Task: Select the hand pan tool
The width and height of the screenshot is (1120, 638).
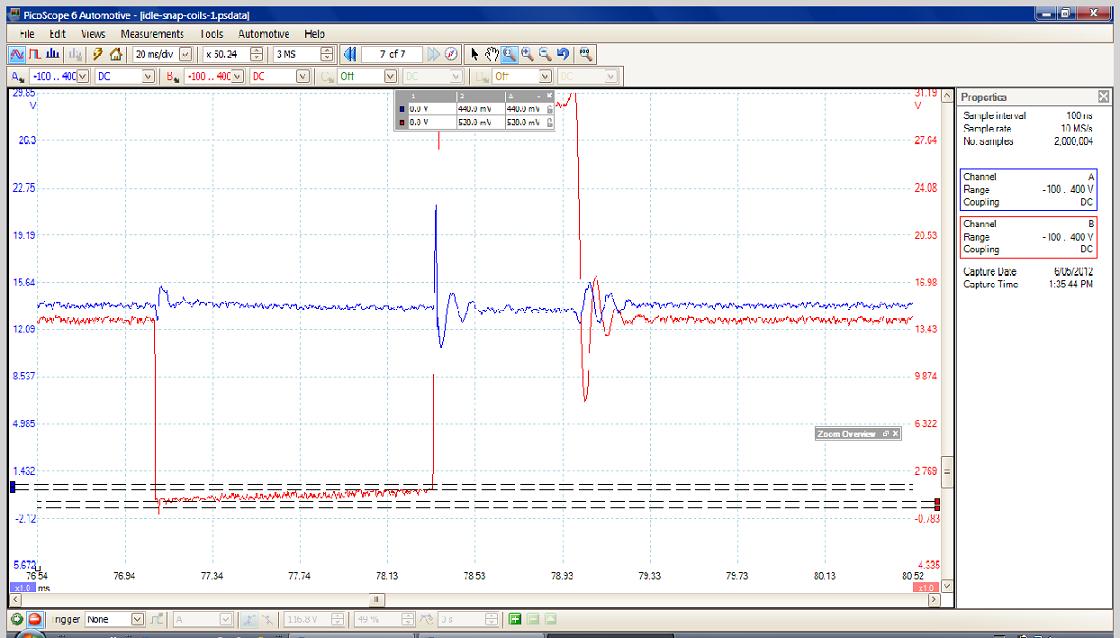Action: coord(491,54)
